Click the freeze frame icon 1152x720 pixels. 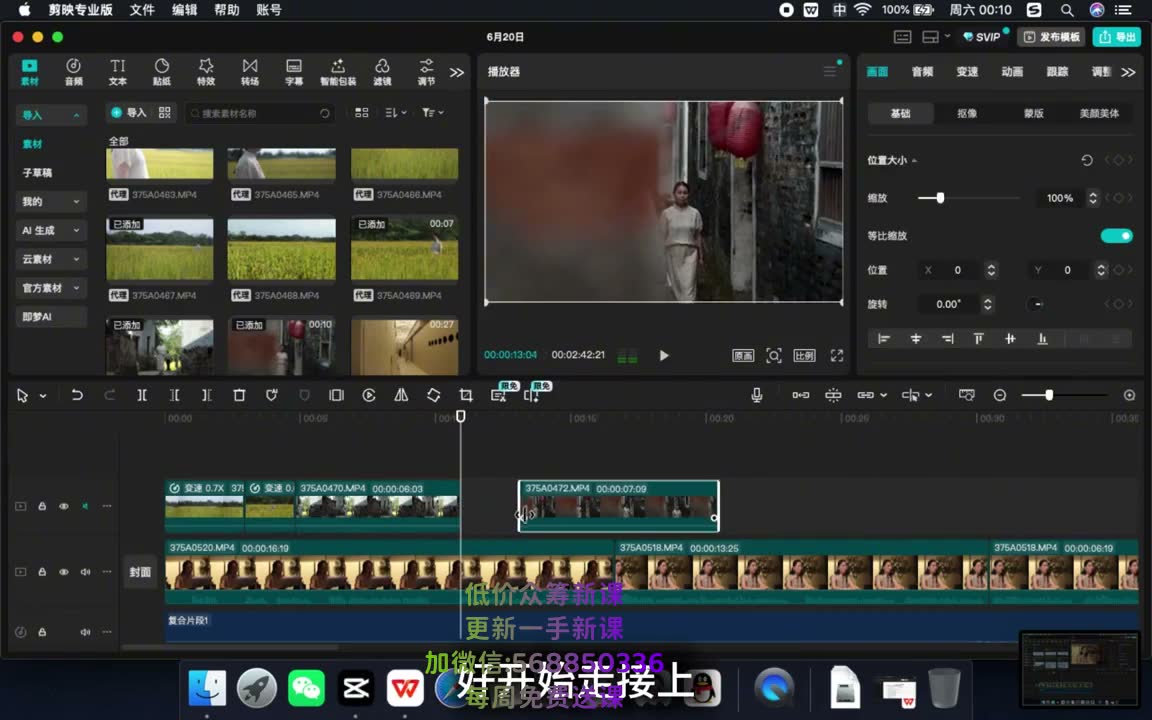[x=336, y=395]
